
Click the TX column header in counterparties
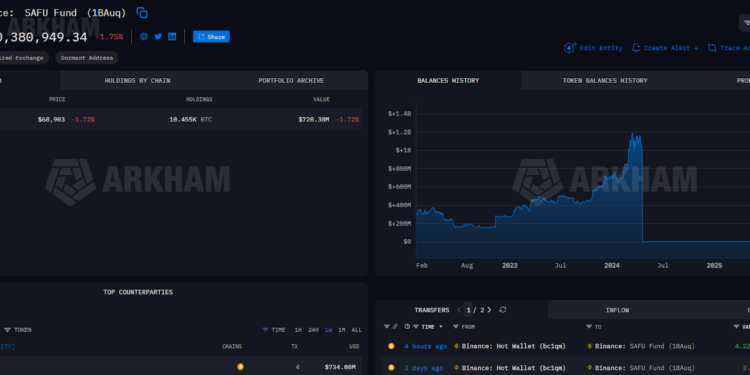tap(295, 347)
